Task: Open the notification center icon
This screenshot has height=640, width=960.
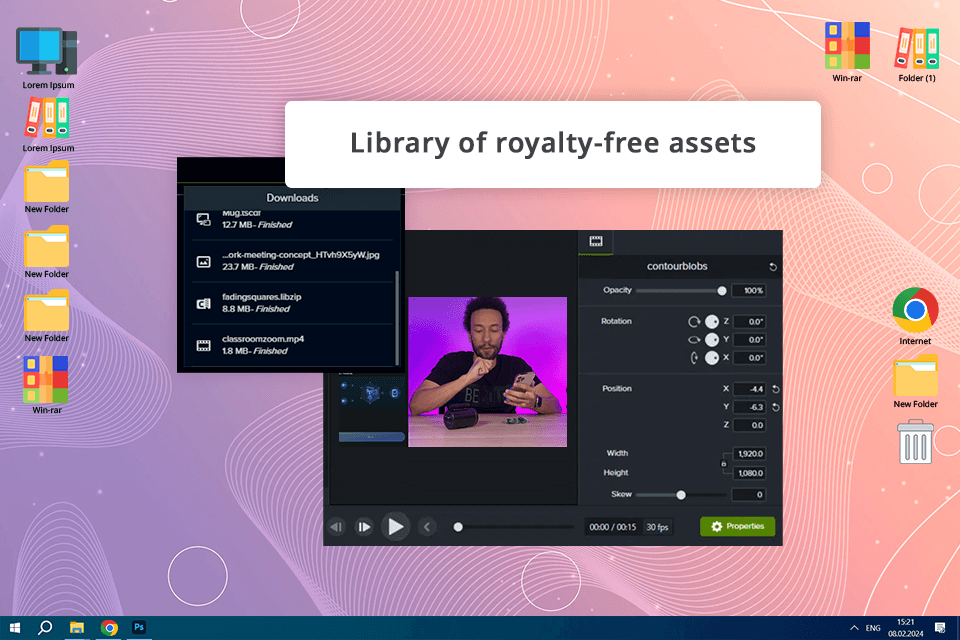Action: point(940,628)
